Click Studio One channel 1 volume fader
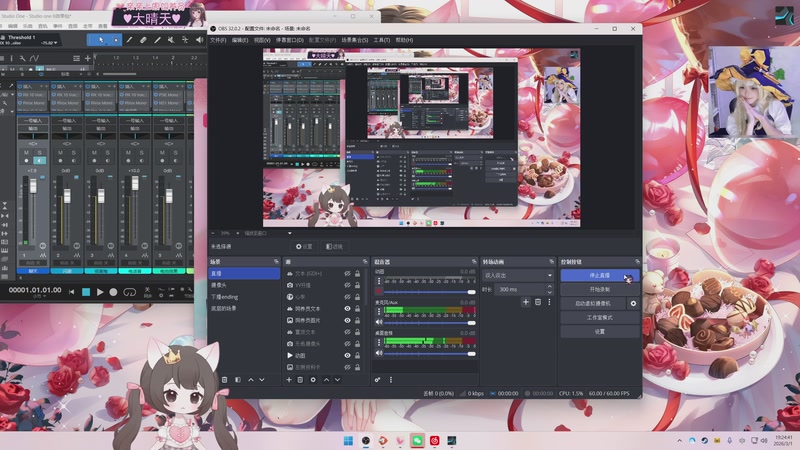The height and width of the screenshot is (450, 800). [x=33, y=186]
